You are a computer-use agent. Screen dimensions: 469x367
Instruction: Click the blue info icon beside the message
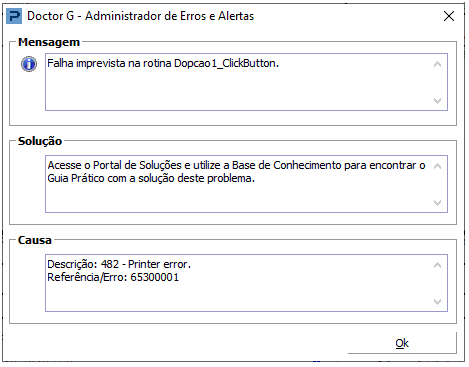(x=29, y=64)
